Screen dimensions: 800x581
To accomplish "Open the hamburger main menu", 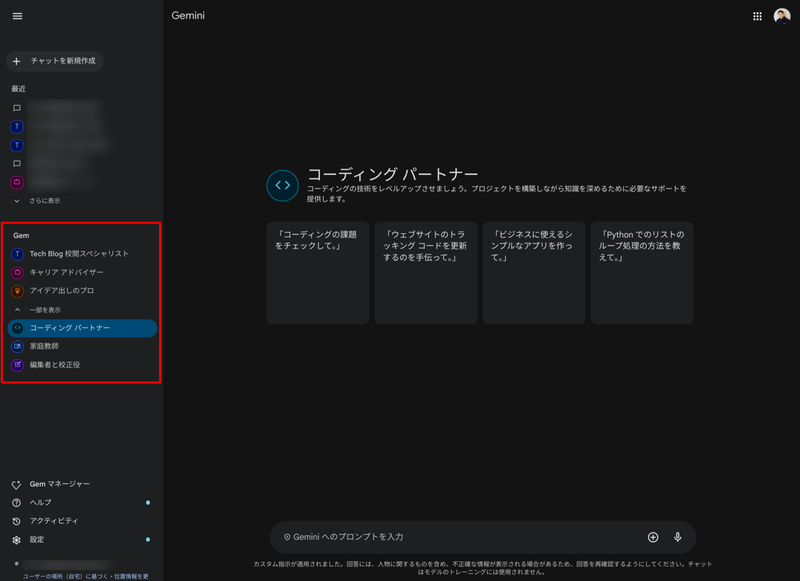I will [17, 16].
